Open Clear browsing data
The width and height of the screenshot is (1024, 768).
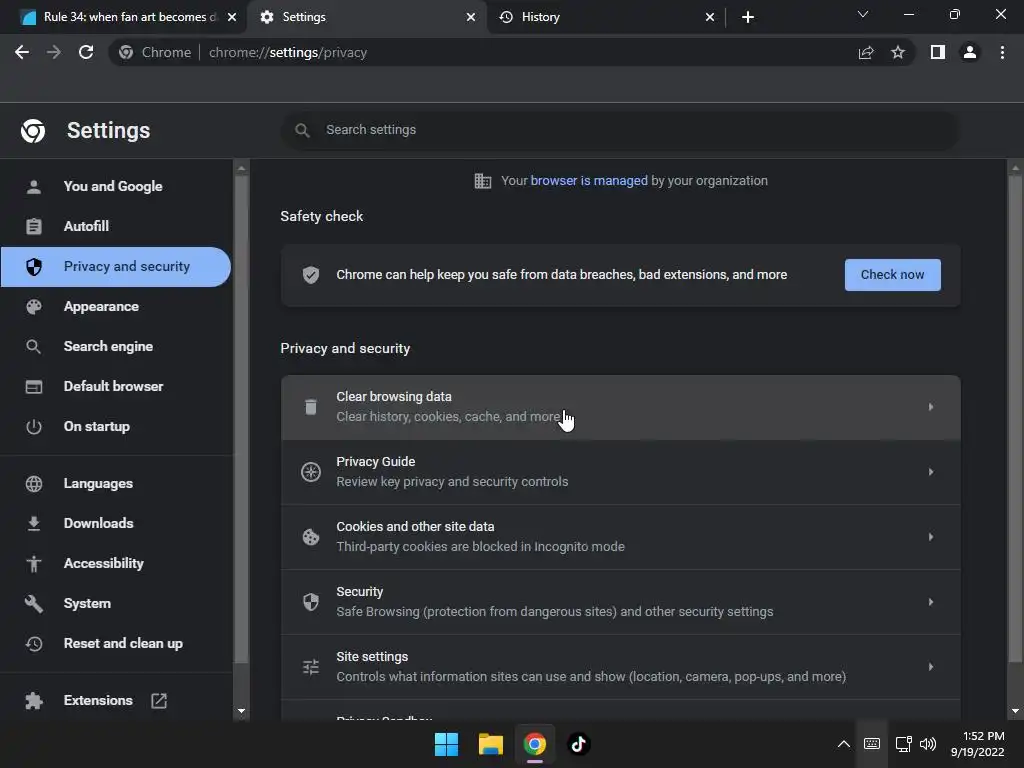pyautogui.click(x=620, y=407)
